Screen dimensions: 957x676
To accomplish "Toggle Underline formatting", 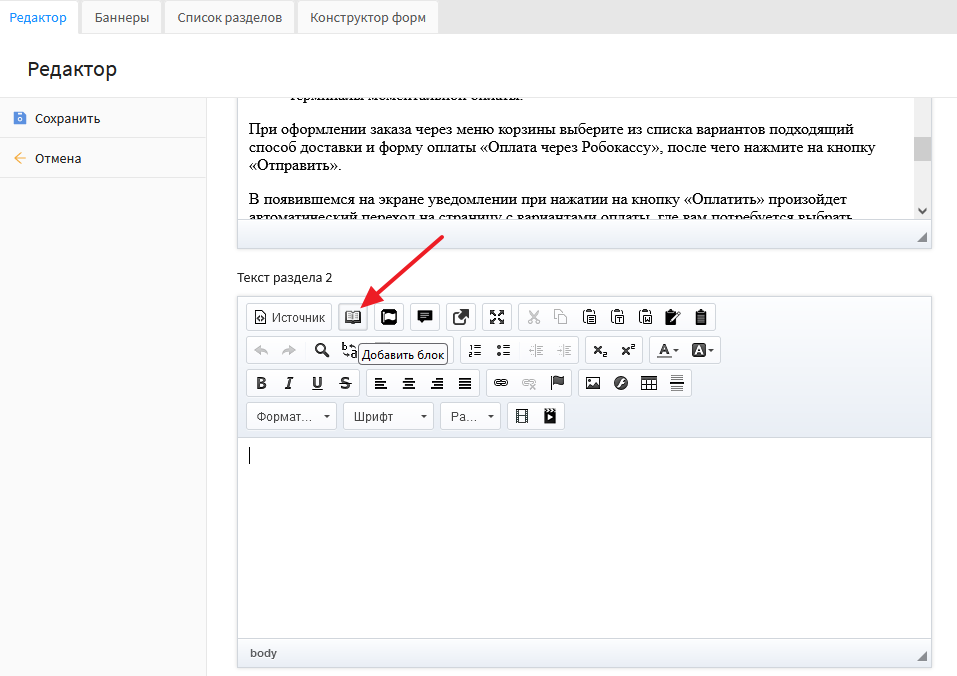I will (317, 383).
